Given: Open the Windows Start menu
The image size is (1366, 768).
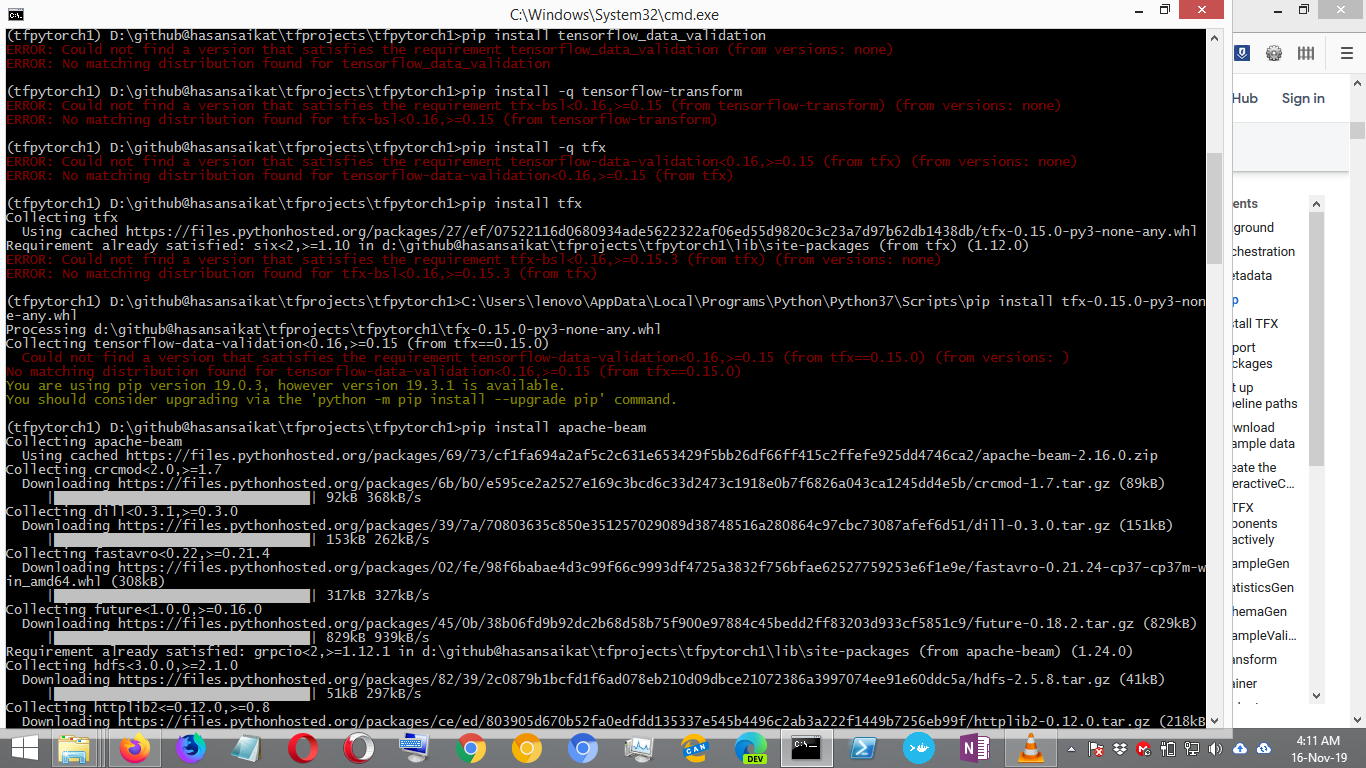Looking at the screenshot, I should 24,749.
